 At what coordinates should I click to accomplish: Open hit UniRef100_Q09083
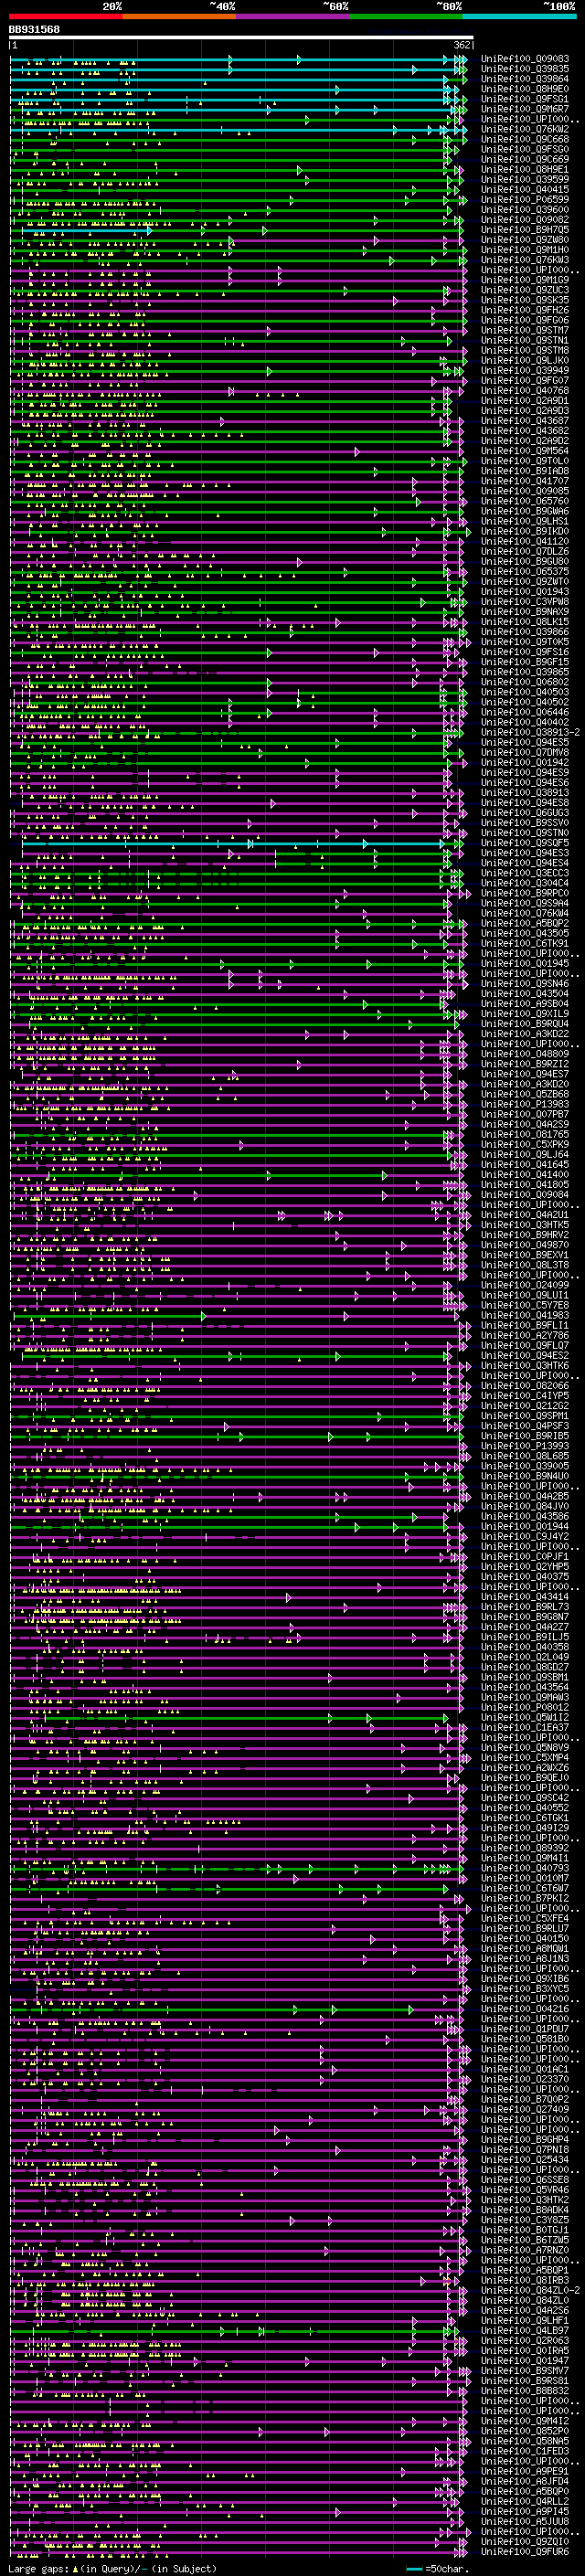525,59
